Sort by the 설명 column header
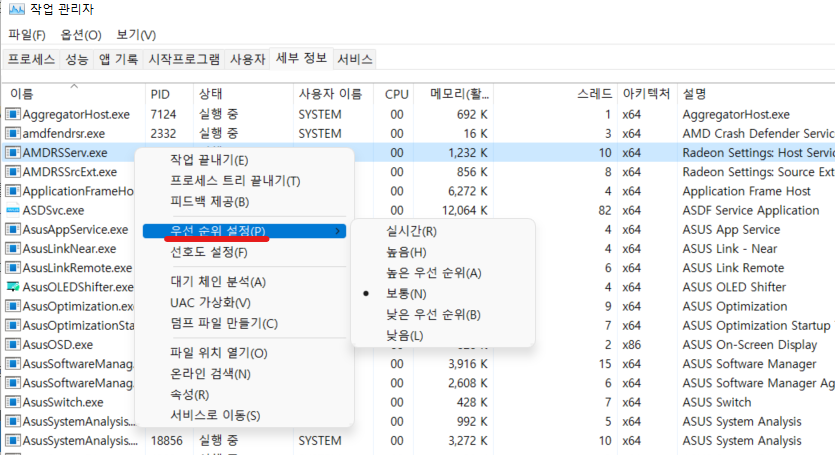 coord(756,94)
